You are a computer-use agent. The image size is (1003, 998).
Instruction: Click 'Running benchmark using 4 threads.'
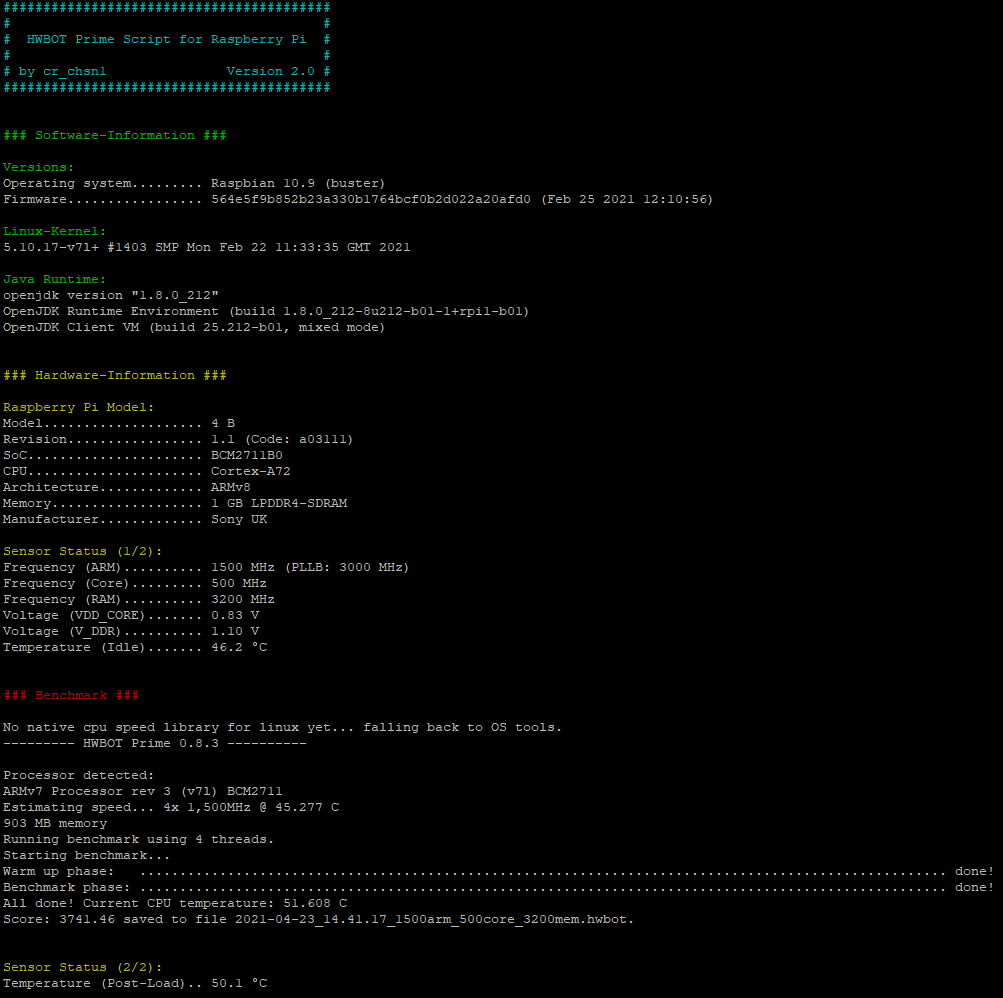pyautogui.click(x=139, y=839)
